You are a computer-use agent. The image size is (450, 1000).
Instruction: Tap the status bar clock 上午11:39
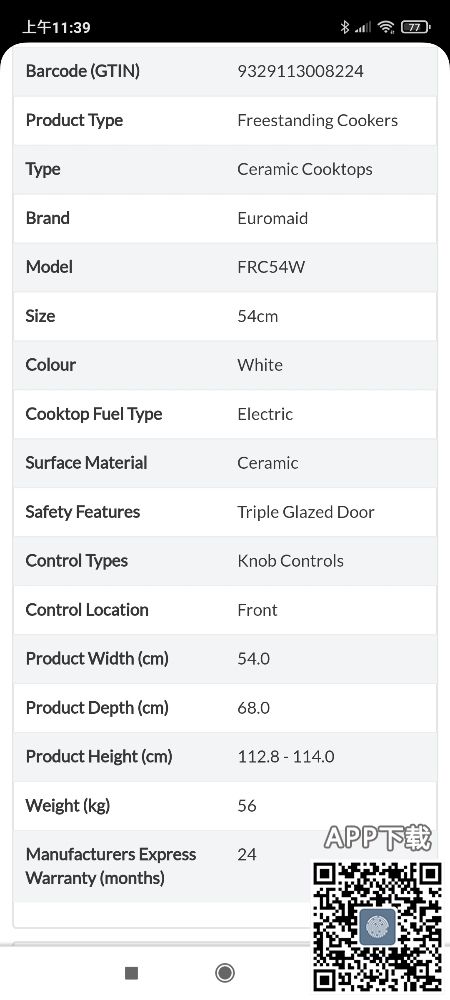tap(56, 27)
